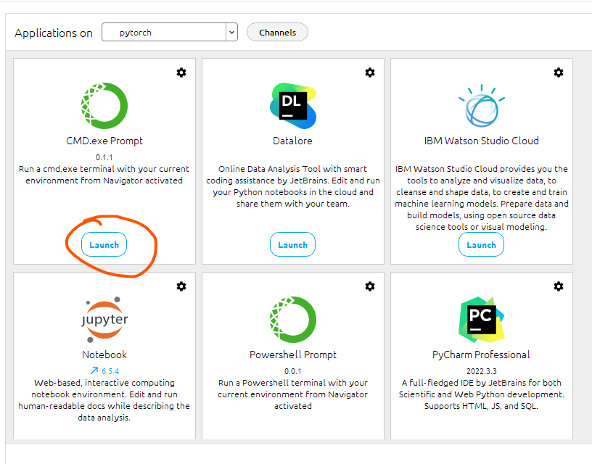Launch the CMD.exe Prompt
This screenshot has width=592, height=464.
click(x=104, y=245)
